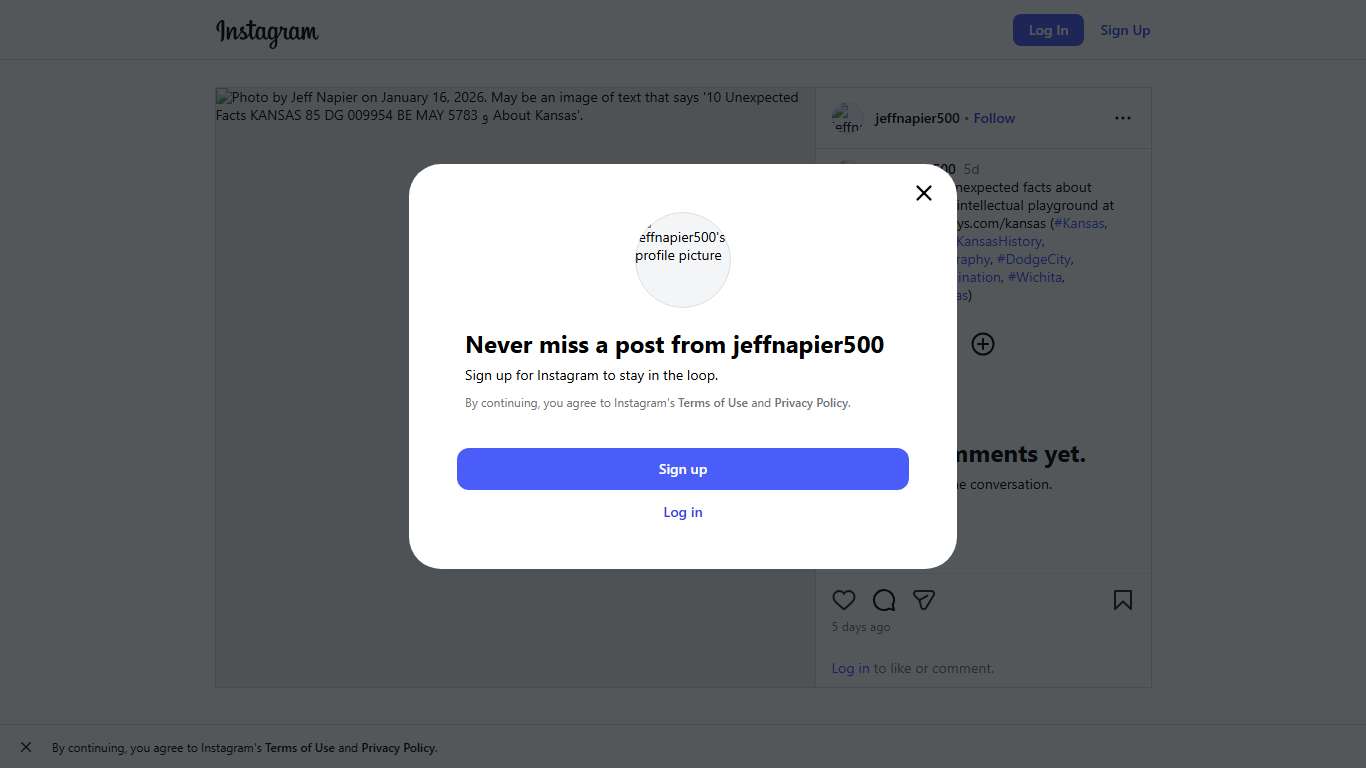Close the sign-up modal dialog
This screenshot has height=768, width=1366.
924,193
